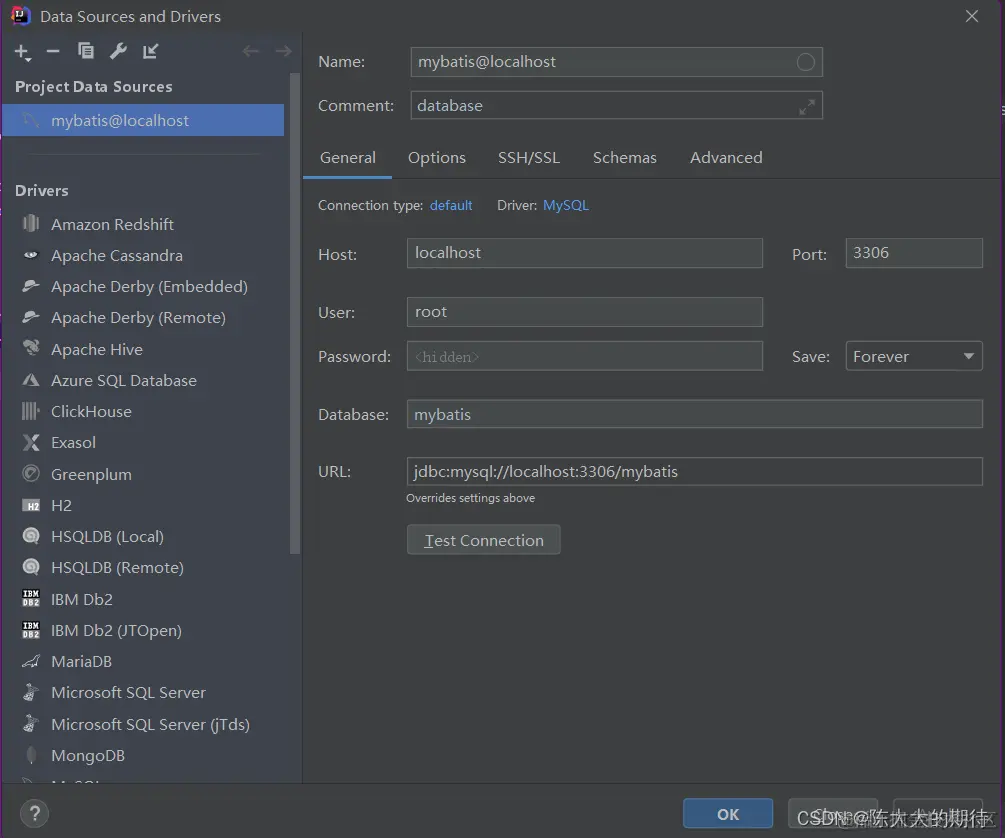Select mybatis@localhost in Project Data Sources
1005x838 pixels.
point(143,121)
